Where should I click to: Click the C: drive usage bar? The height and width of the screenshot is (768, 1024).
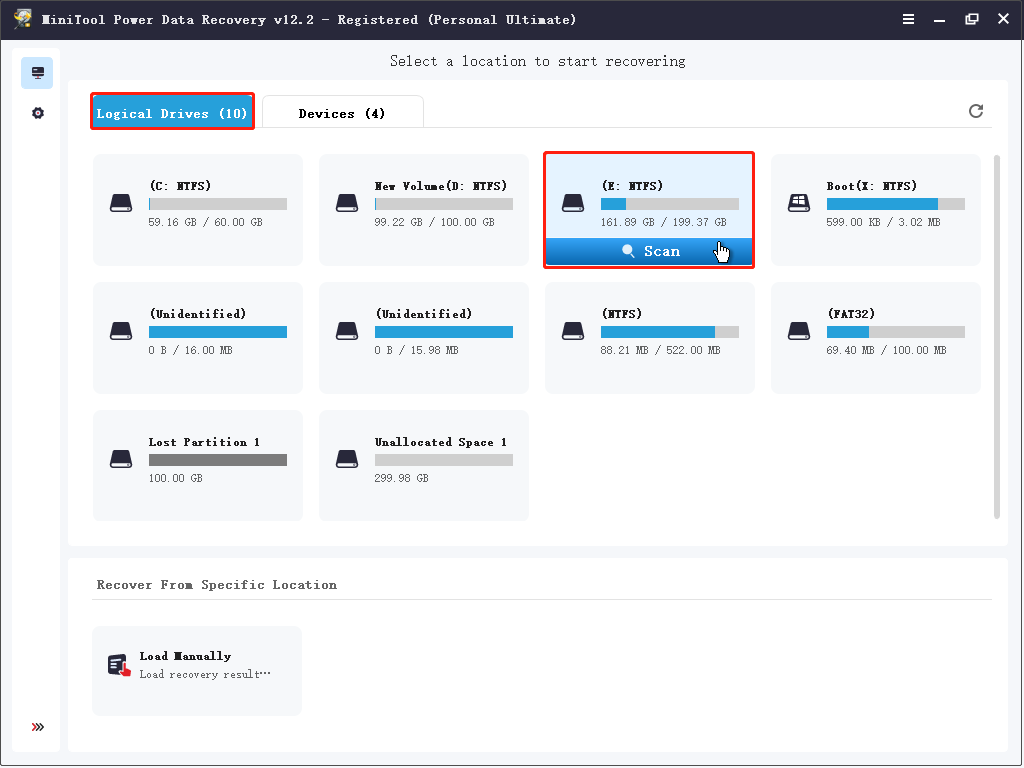pos(218,204)
